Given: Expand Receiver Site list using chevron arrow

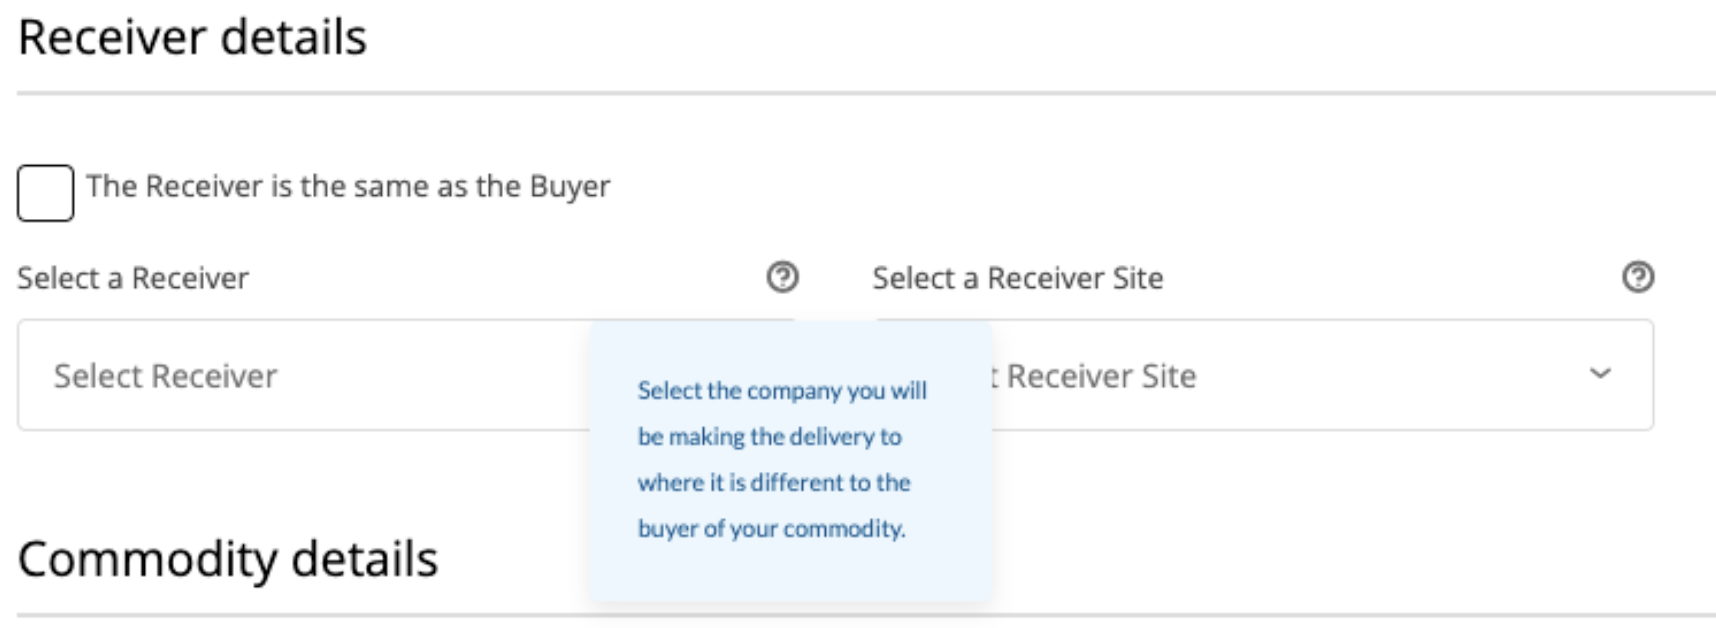Looking at the screenshot, I should pos(1600,374).
